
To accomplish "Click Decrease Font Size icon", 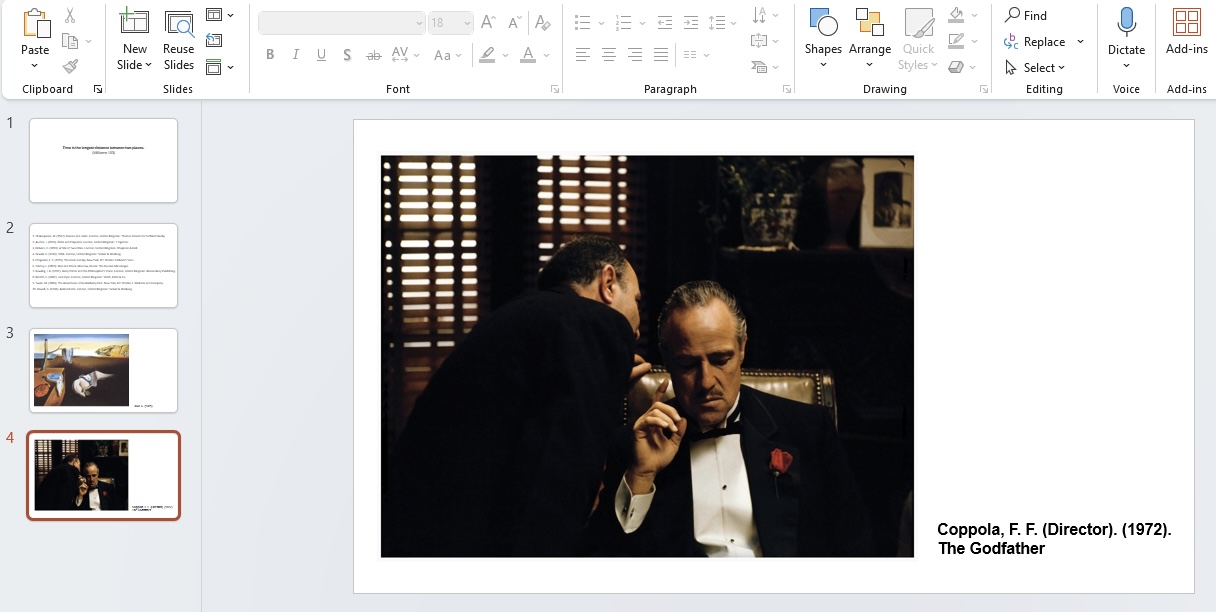I will coord(515,22).
